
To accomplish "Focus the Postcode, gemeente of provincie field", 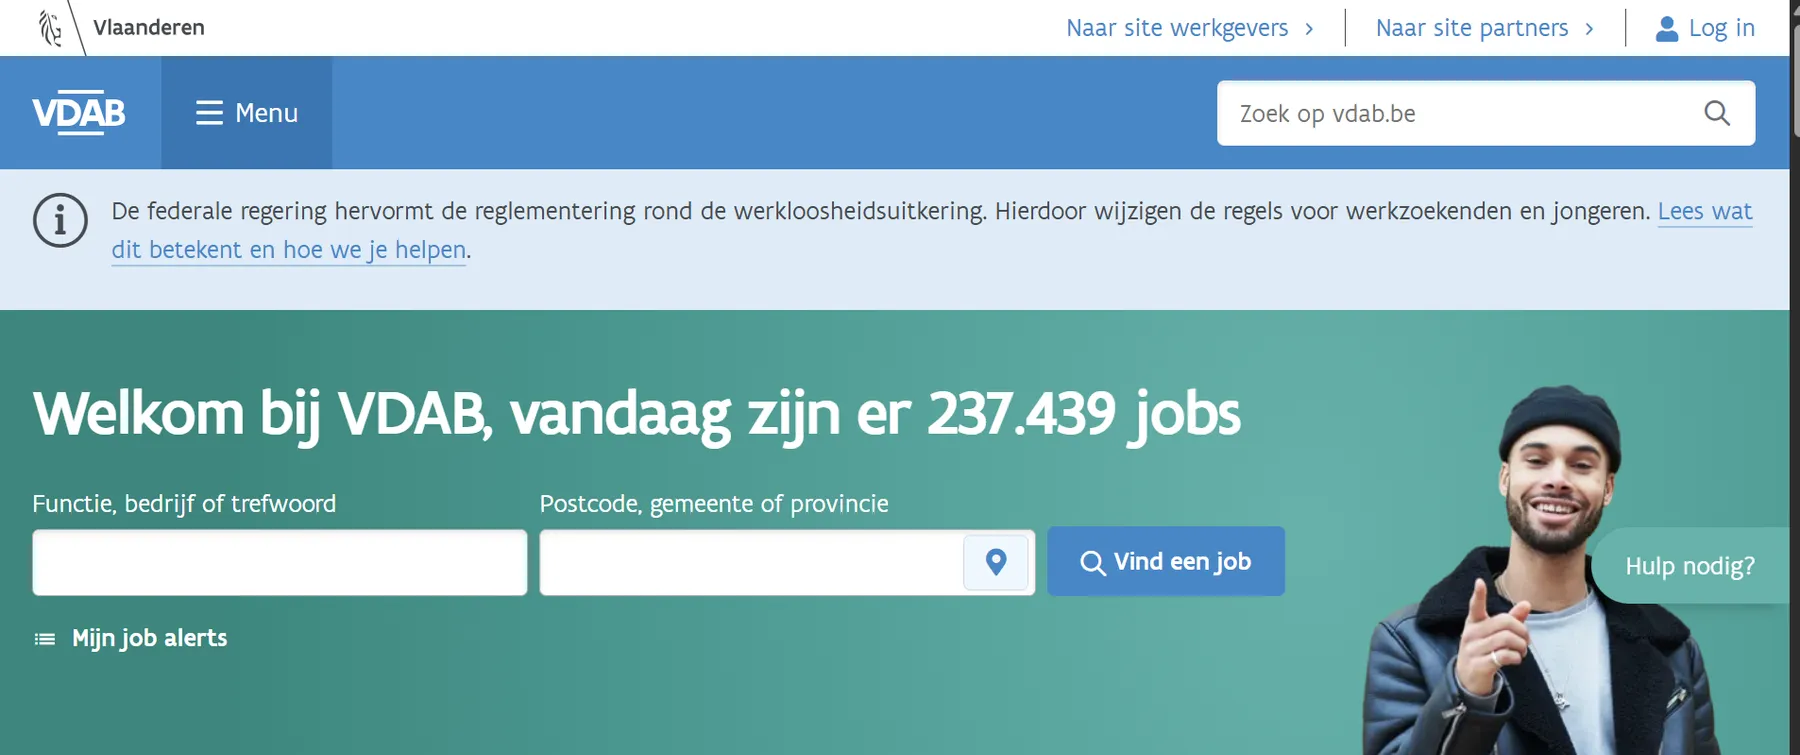I will coord(751,562).
